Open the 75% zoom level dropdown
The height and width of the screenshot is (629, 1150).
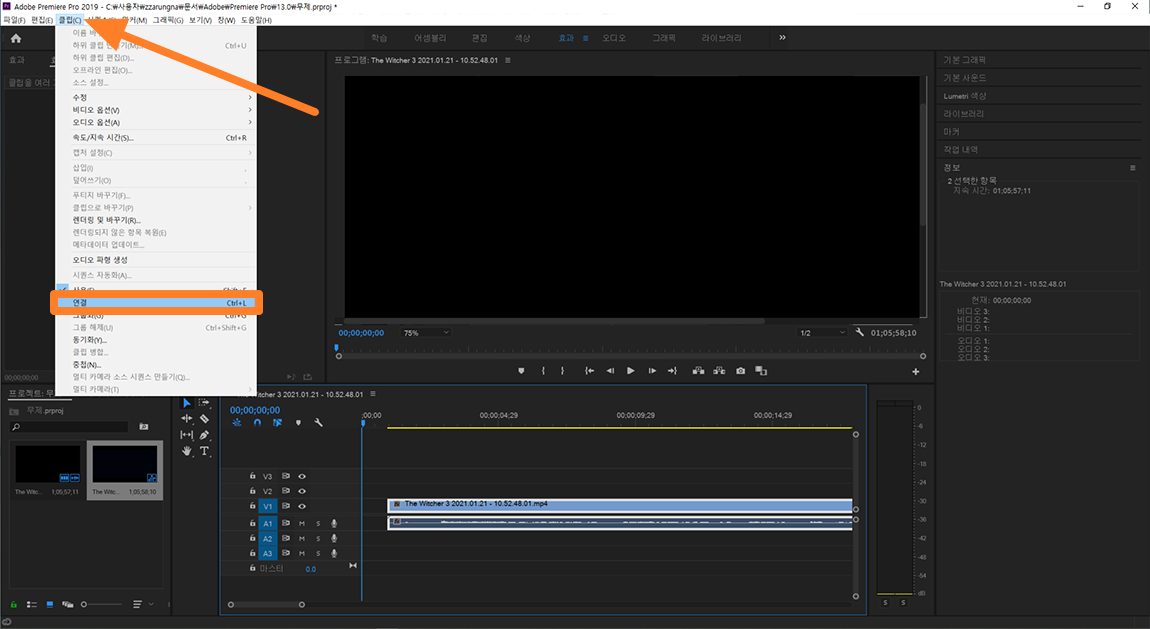tap(426, 333)
